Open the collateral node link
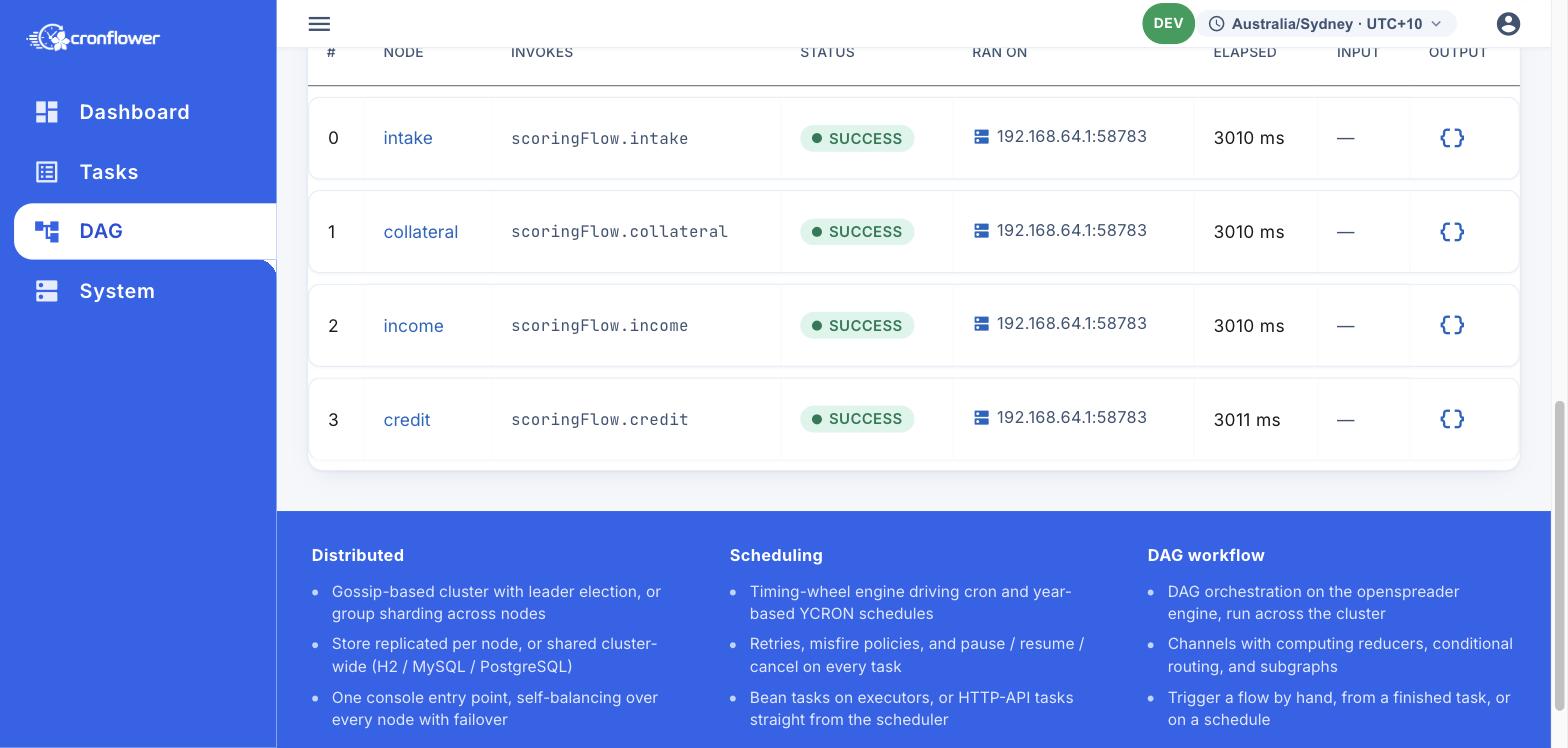 pos(421,232)
